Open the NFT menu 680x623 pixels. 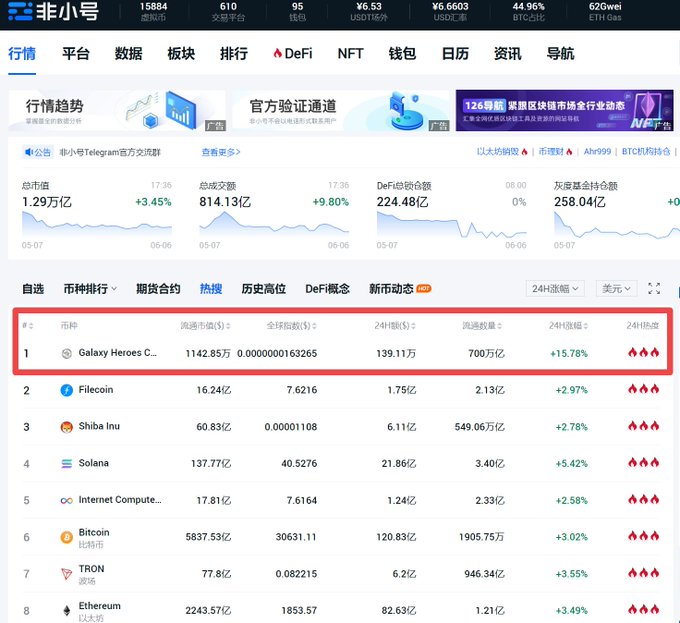click(x=350, y=54)
